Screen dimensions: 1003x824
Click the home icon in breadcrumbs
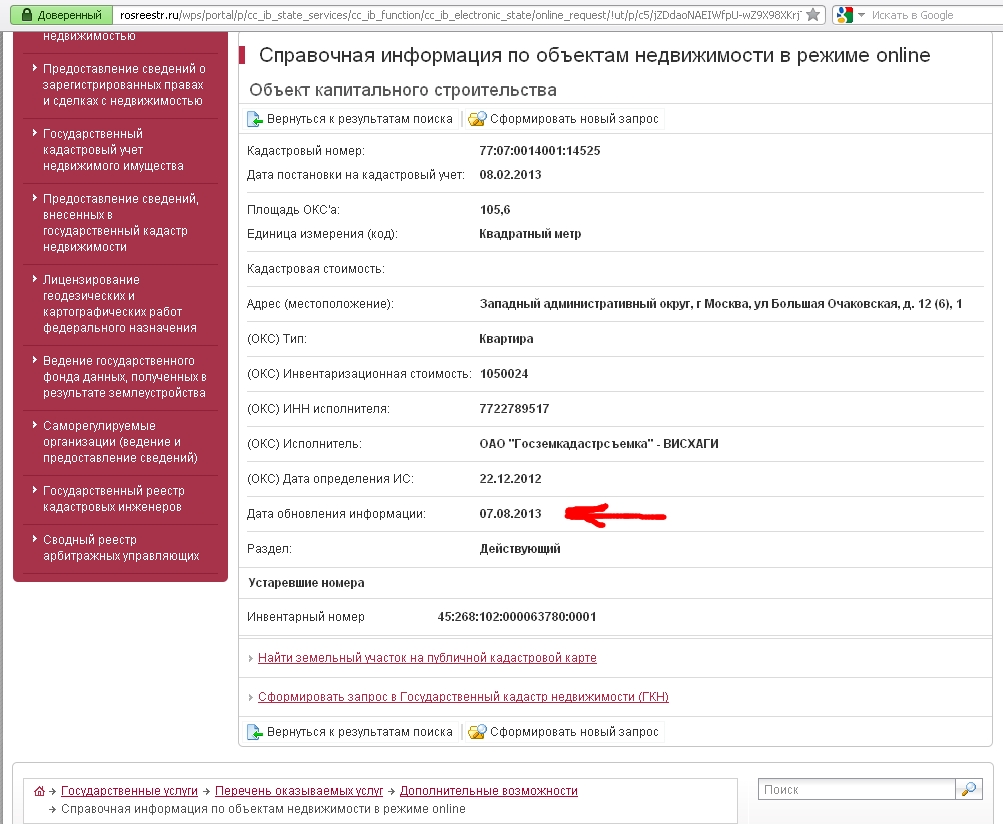pos(39,791)
